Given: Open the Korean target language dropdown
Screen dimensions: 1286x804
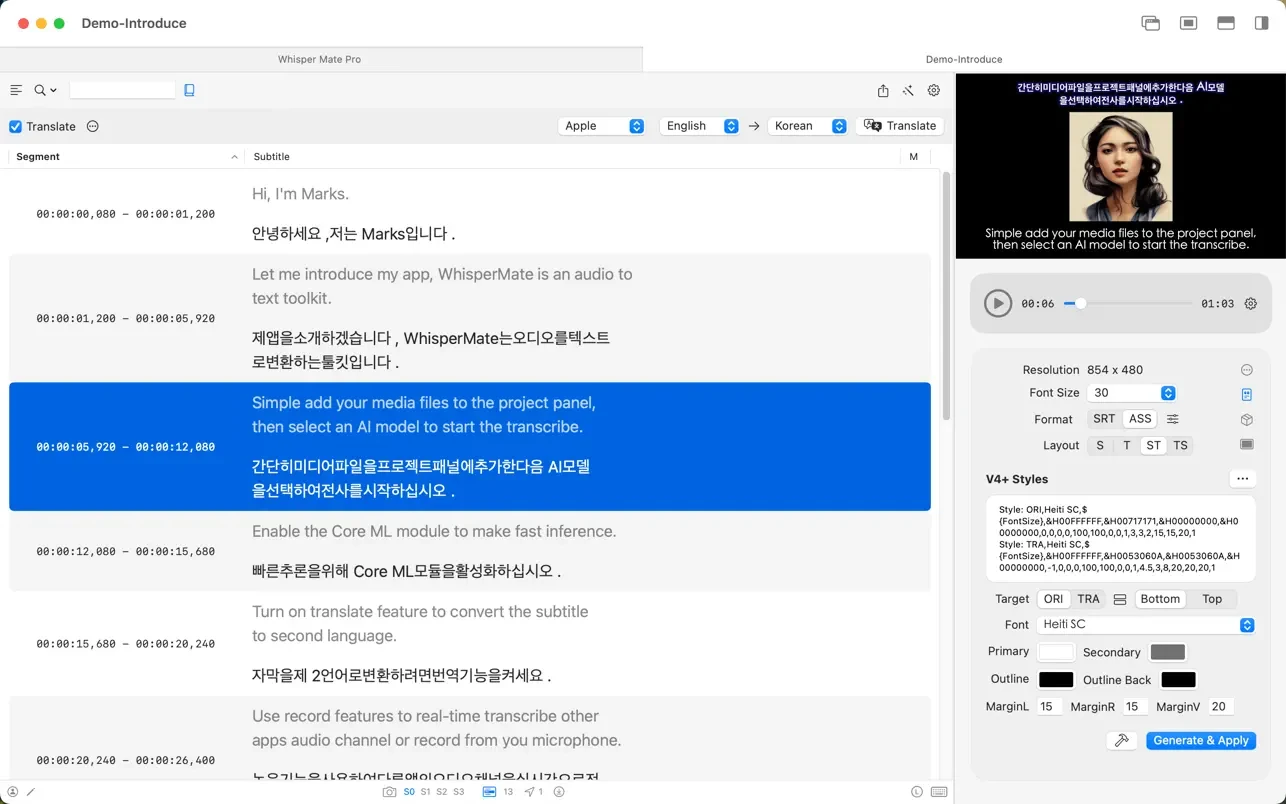Looking at the screenshot, I should point(809,126).
